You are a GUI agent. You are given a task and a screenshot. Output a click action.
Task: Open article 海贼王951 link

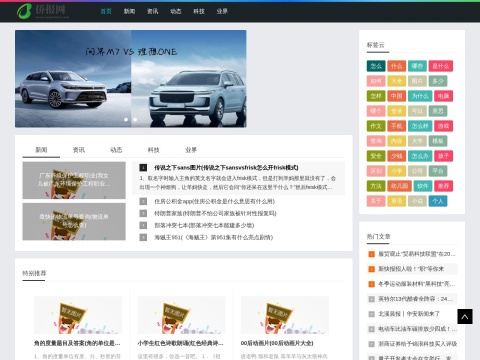coord(213,237)
